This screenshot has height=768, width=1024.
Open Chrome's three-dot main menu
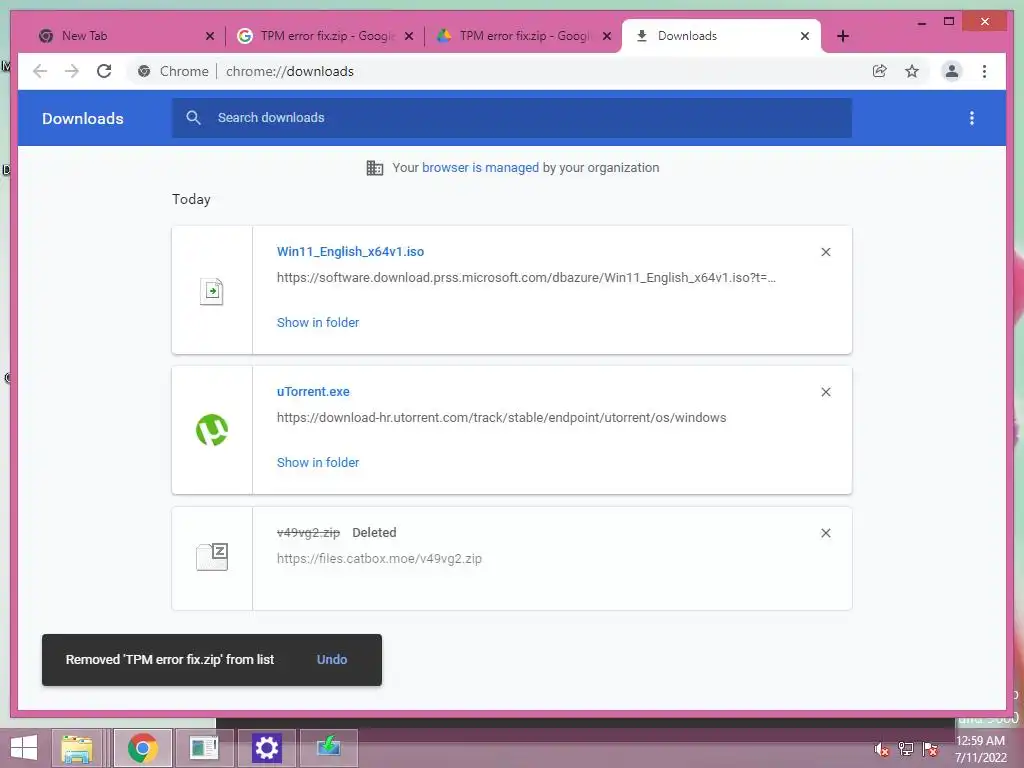[984, 71]
